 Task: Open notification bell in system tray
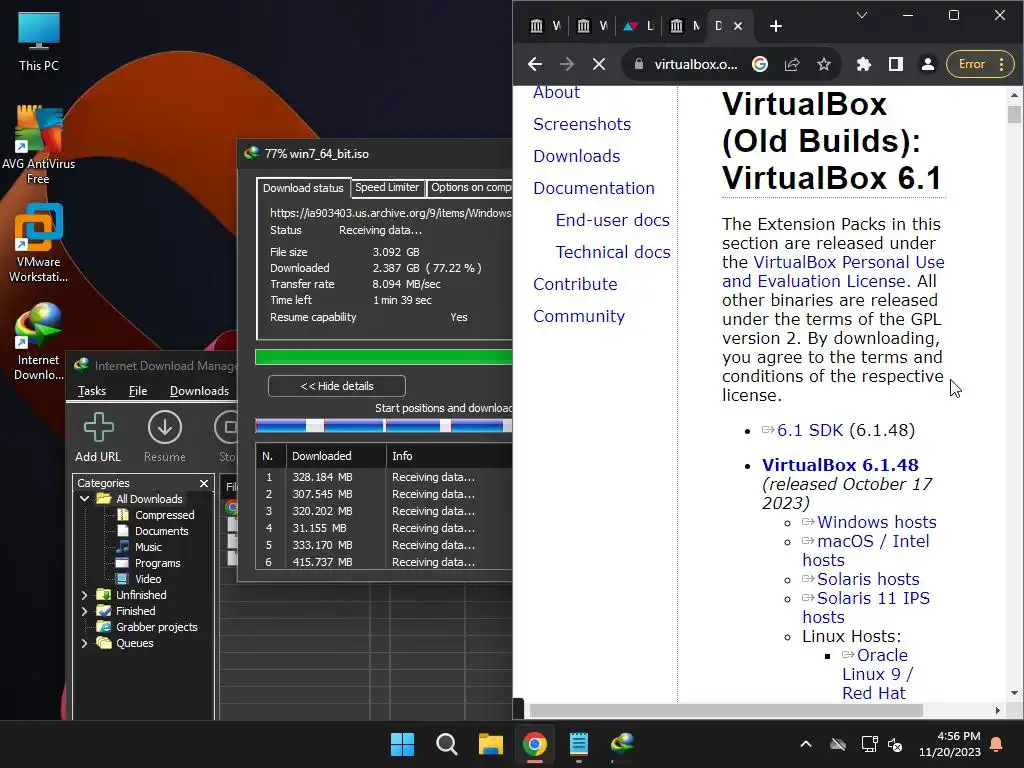(x=997, y=744)
